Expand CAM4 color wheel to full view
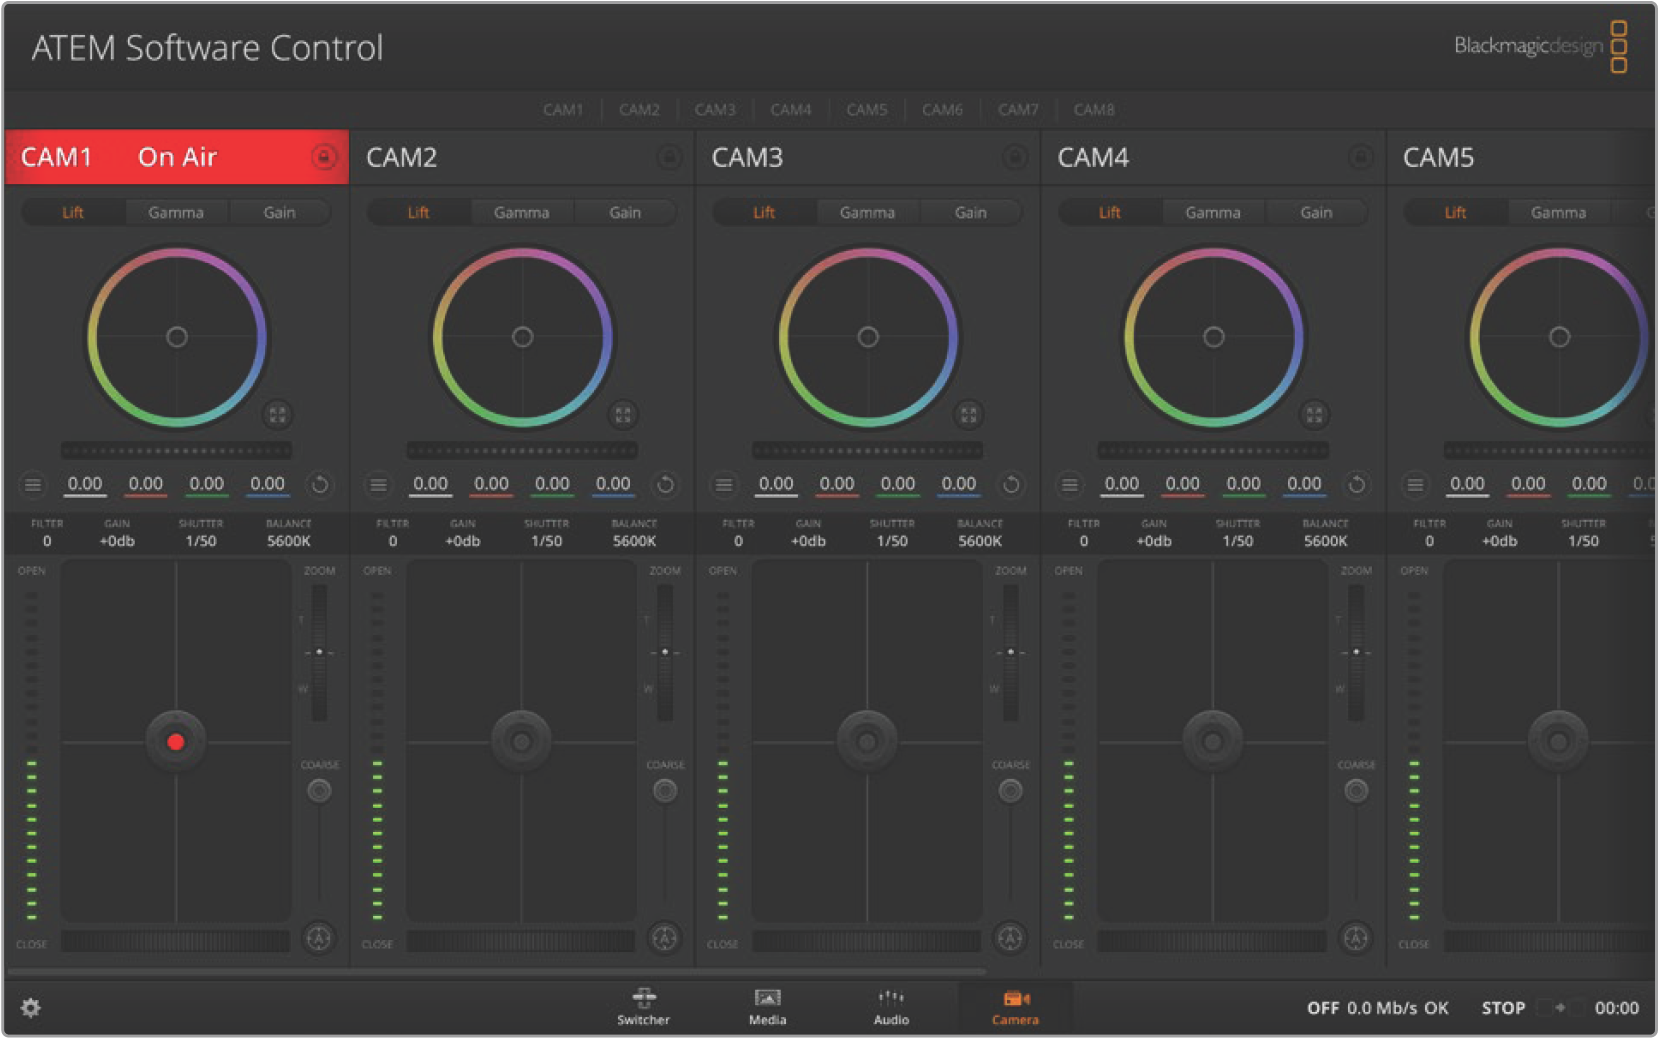The height and width of the screenshot is (1039, 1659). click(x=1314, y=414)
